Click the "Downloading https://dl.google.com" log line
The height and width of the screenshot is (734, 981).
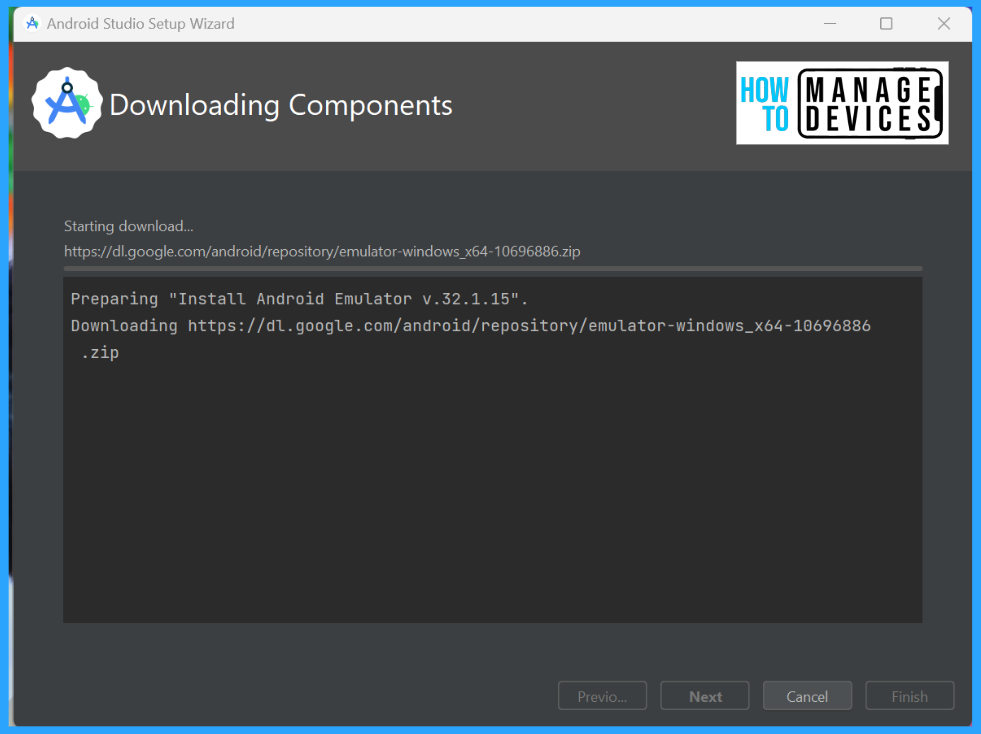(x=470, y=326)
